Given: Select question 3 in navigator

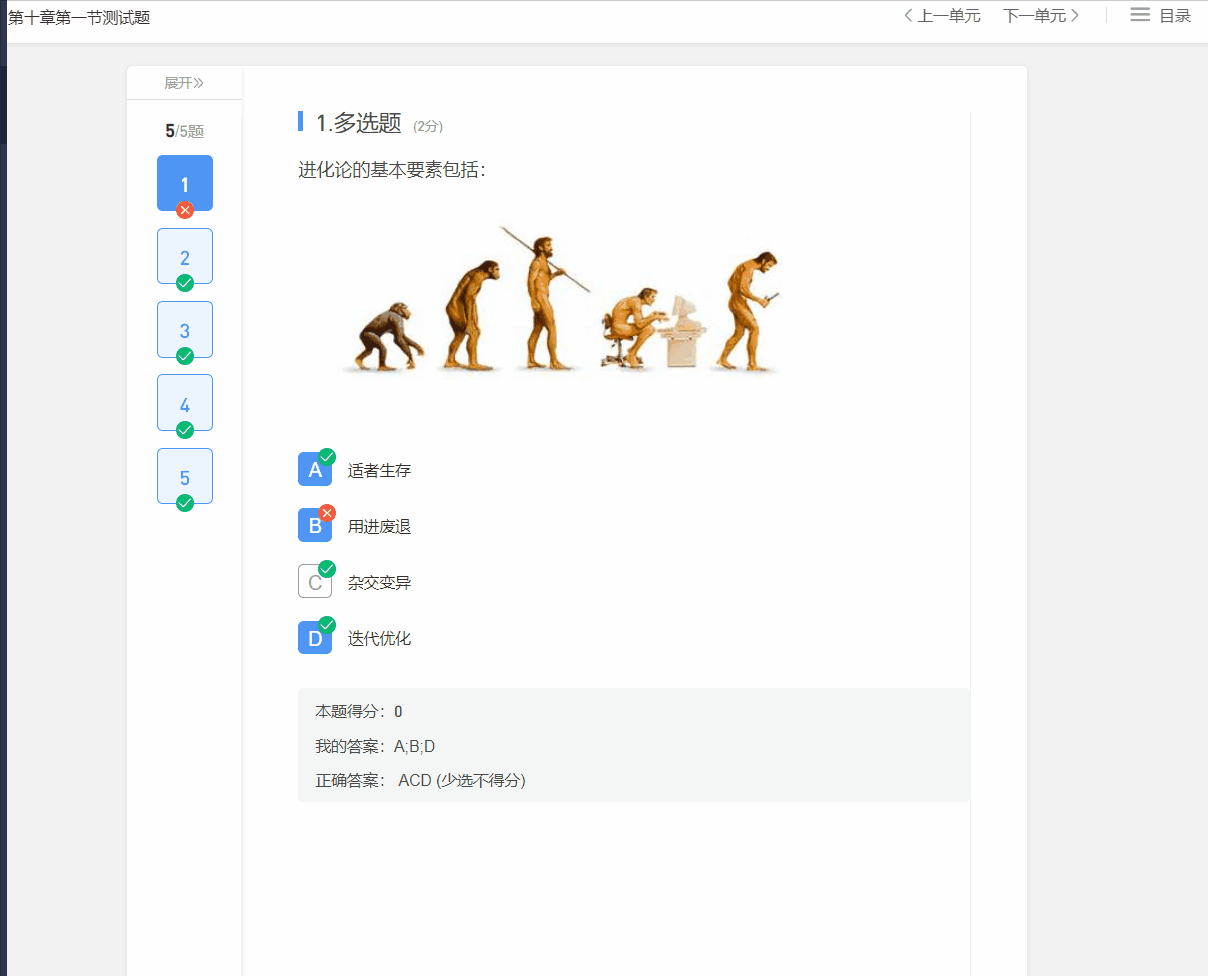Looking at the screenshot, I should click(x=185, y=330).
